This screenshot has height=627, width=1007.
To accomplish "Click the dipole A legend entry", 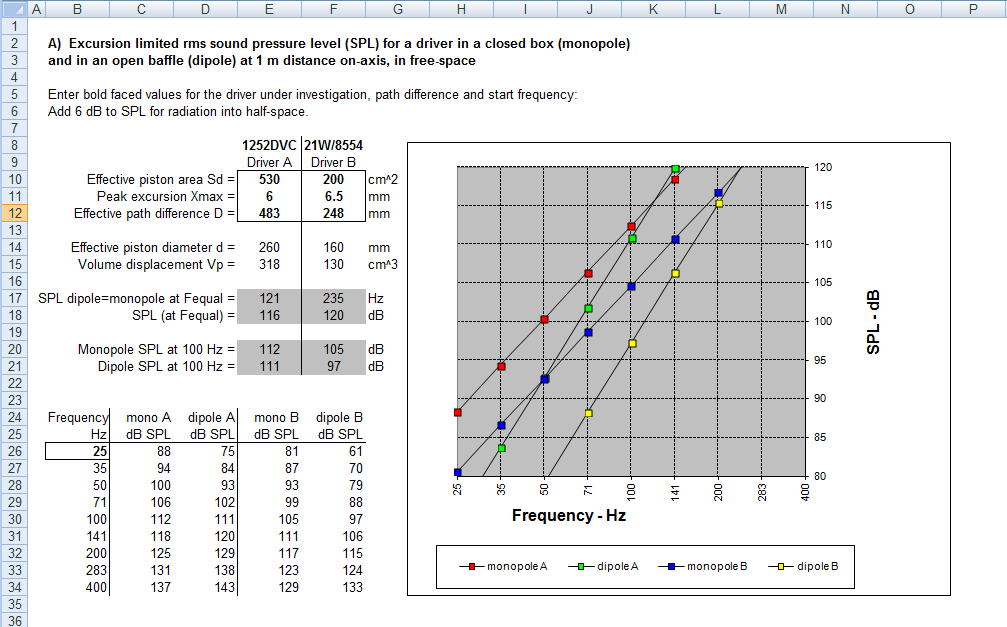I will (x=604, y=567).
